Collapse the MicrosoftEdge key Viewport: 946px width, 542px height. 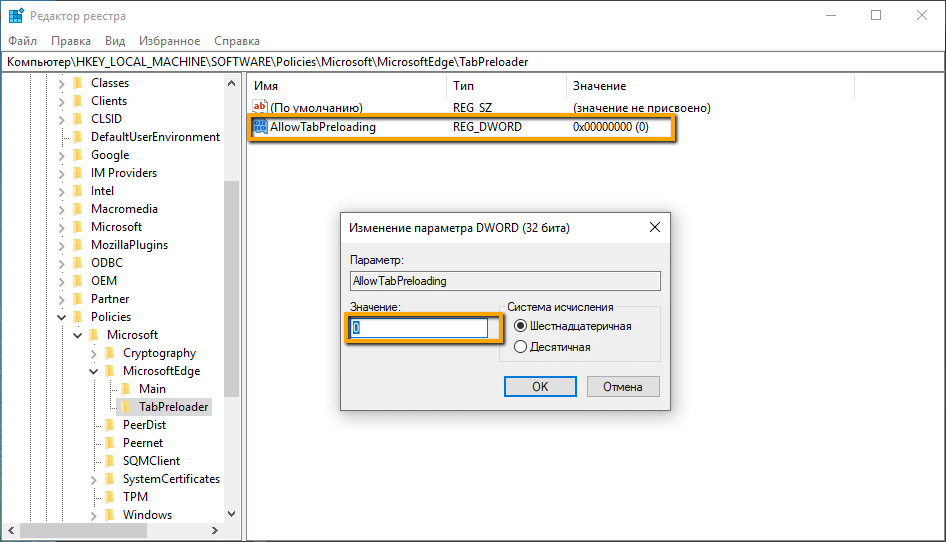click(x=94, y=372)
